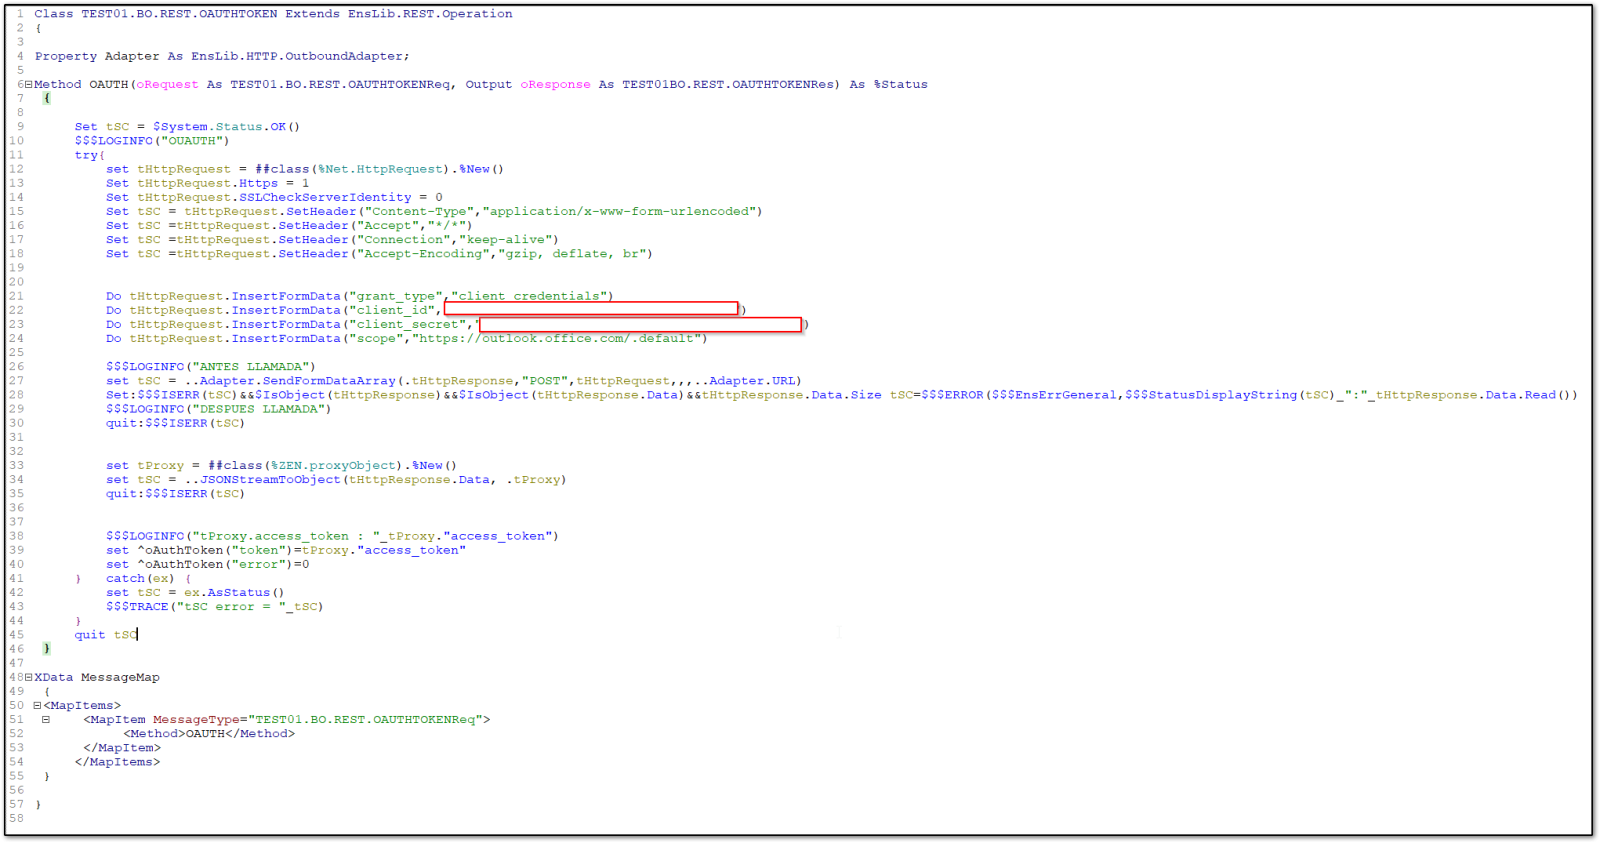This screenshot has width=1600, height=843.
Task: Collapse the XData MessageMap block
Action: tap(28, 678)
